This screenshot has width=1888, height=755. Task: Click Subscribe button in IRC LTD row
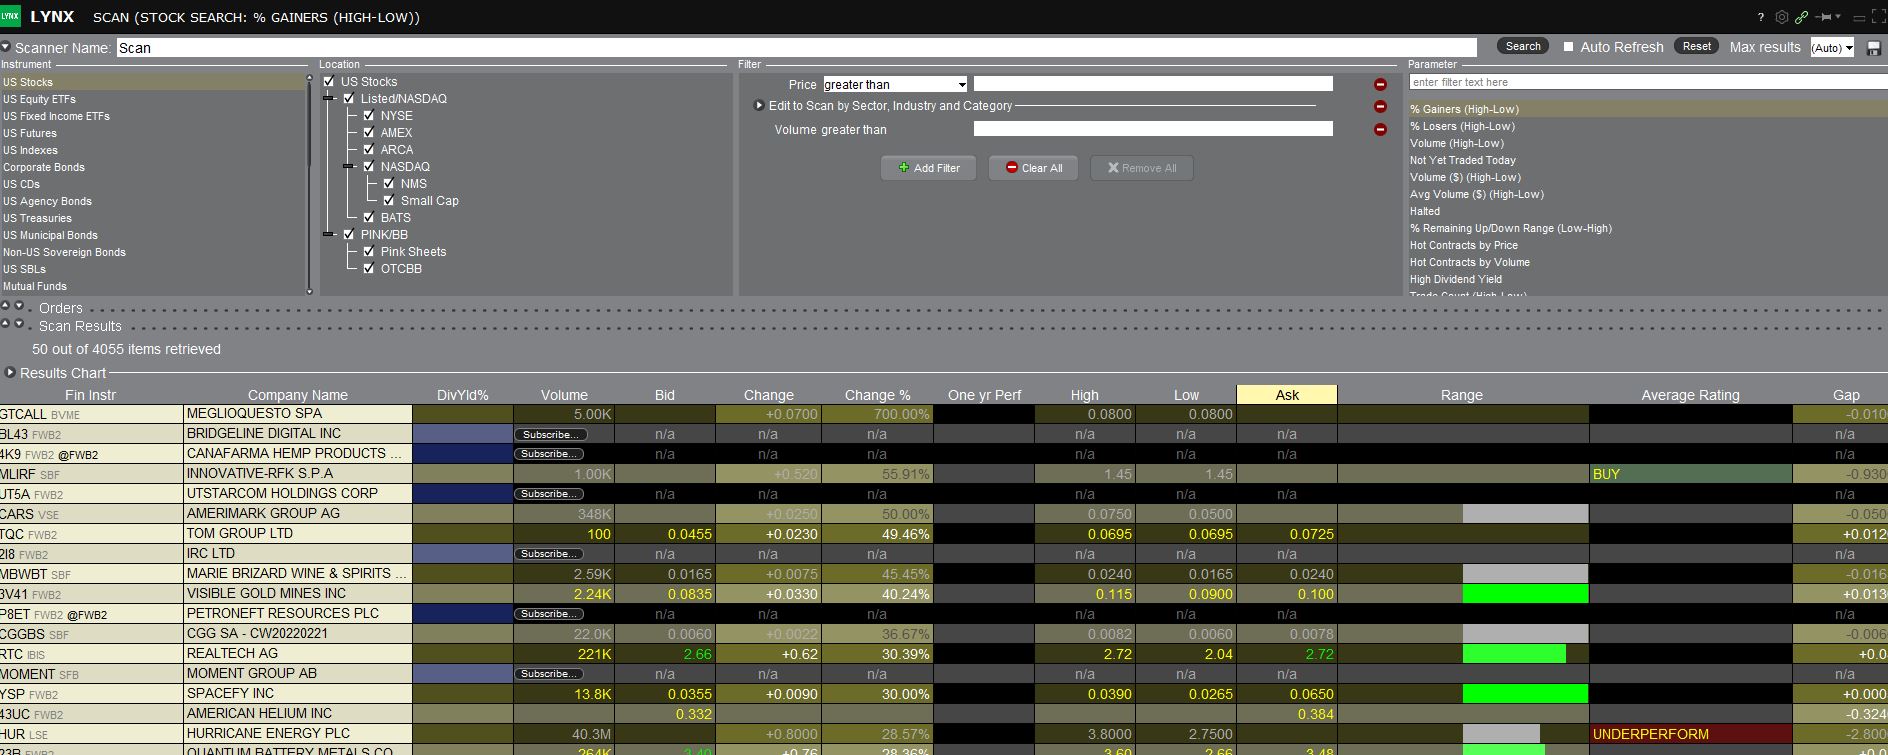(x=550, y=555)
